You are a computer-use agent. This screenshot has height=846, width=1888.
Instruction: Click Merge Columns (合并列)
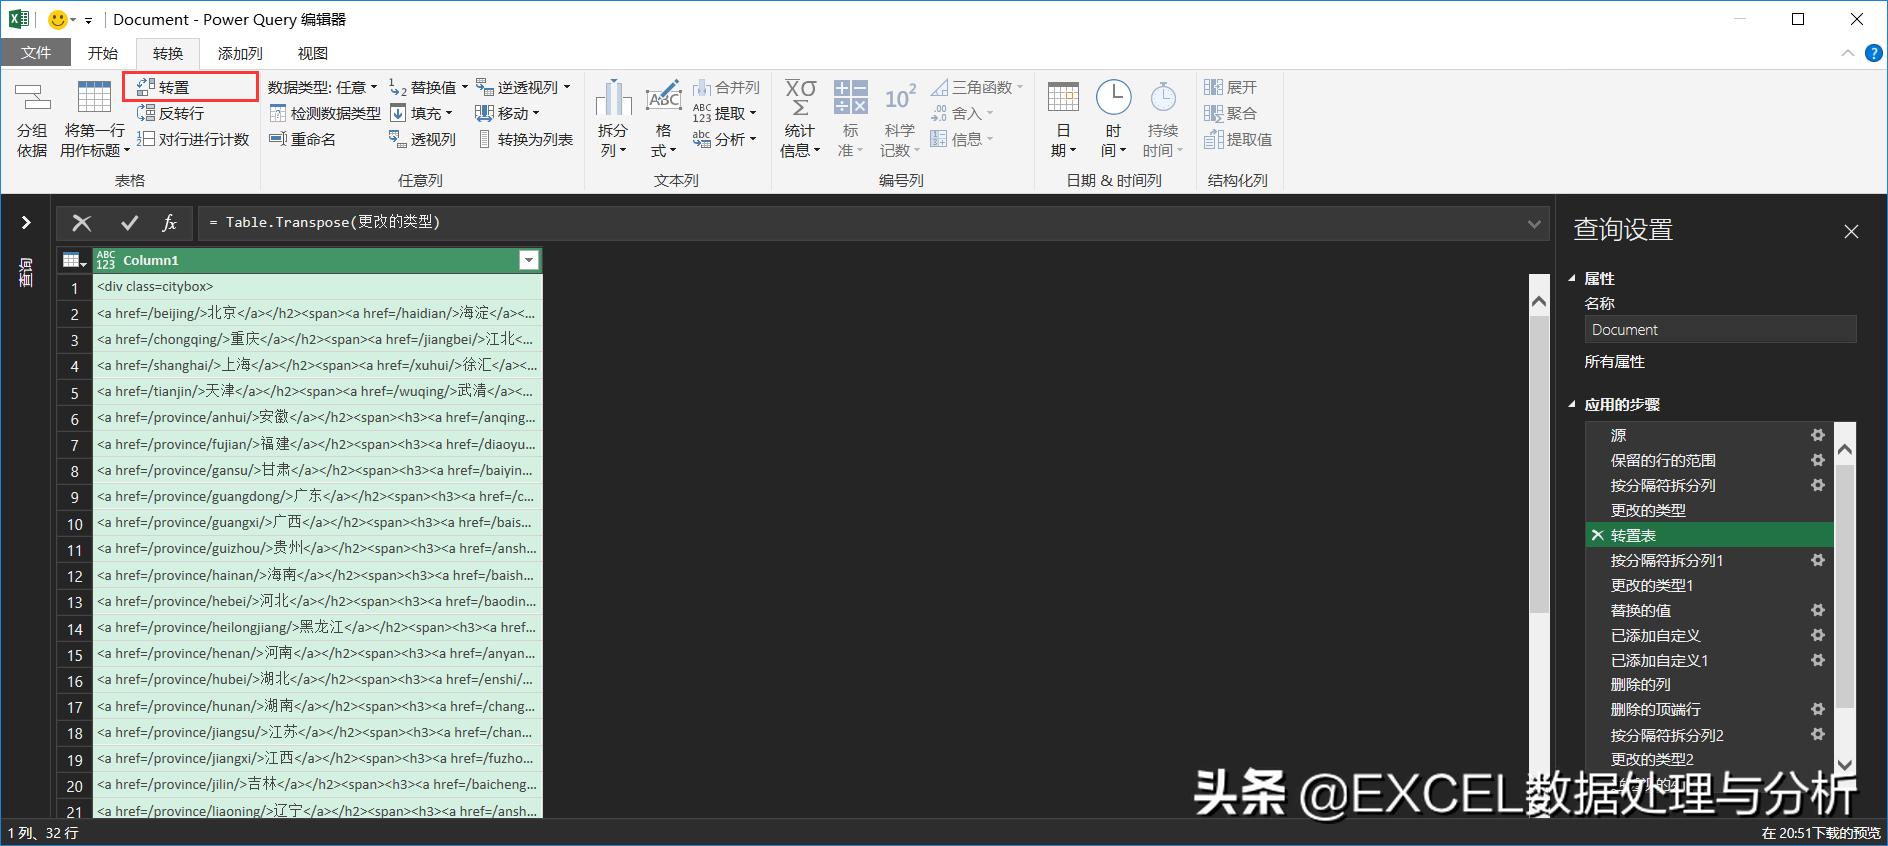tap(726, 87)
